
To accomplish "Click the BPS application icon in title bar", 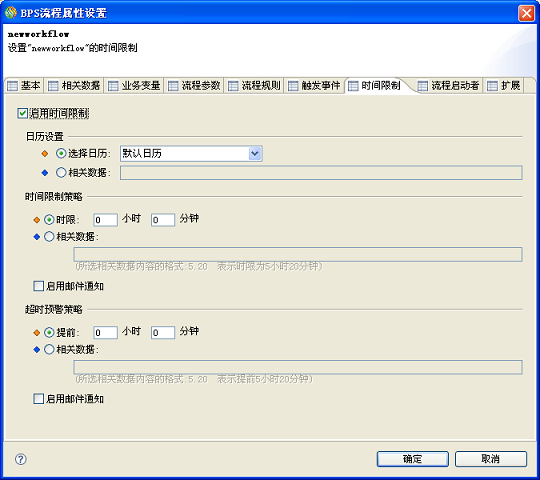I will pos(11,13).
